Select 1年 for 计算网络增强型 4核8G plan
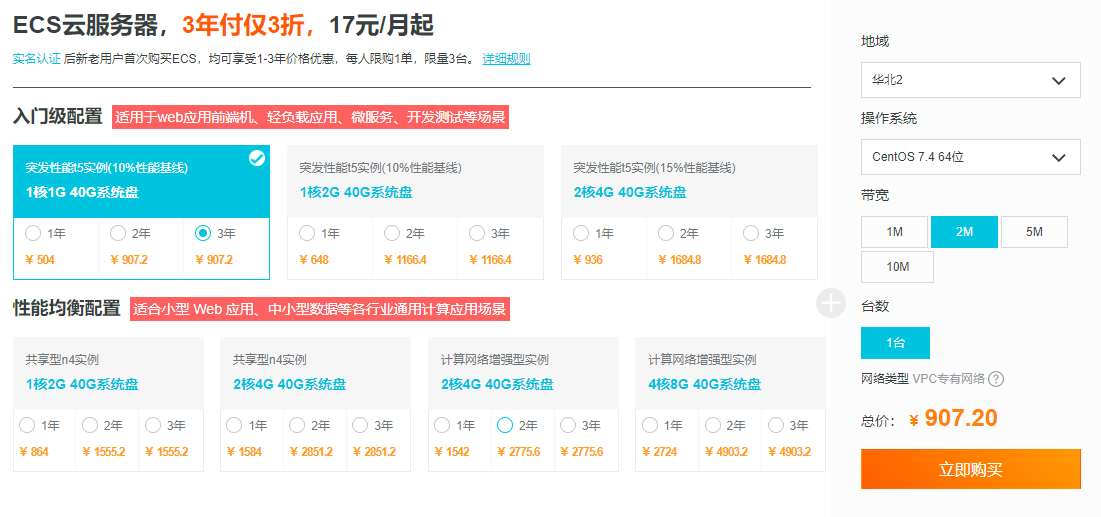Image resolution: width=1101 pixels, height=517 pixels. click(650, 425)
